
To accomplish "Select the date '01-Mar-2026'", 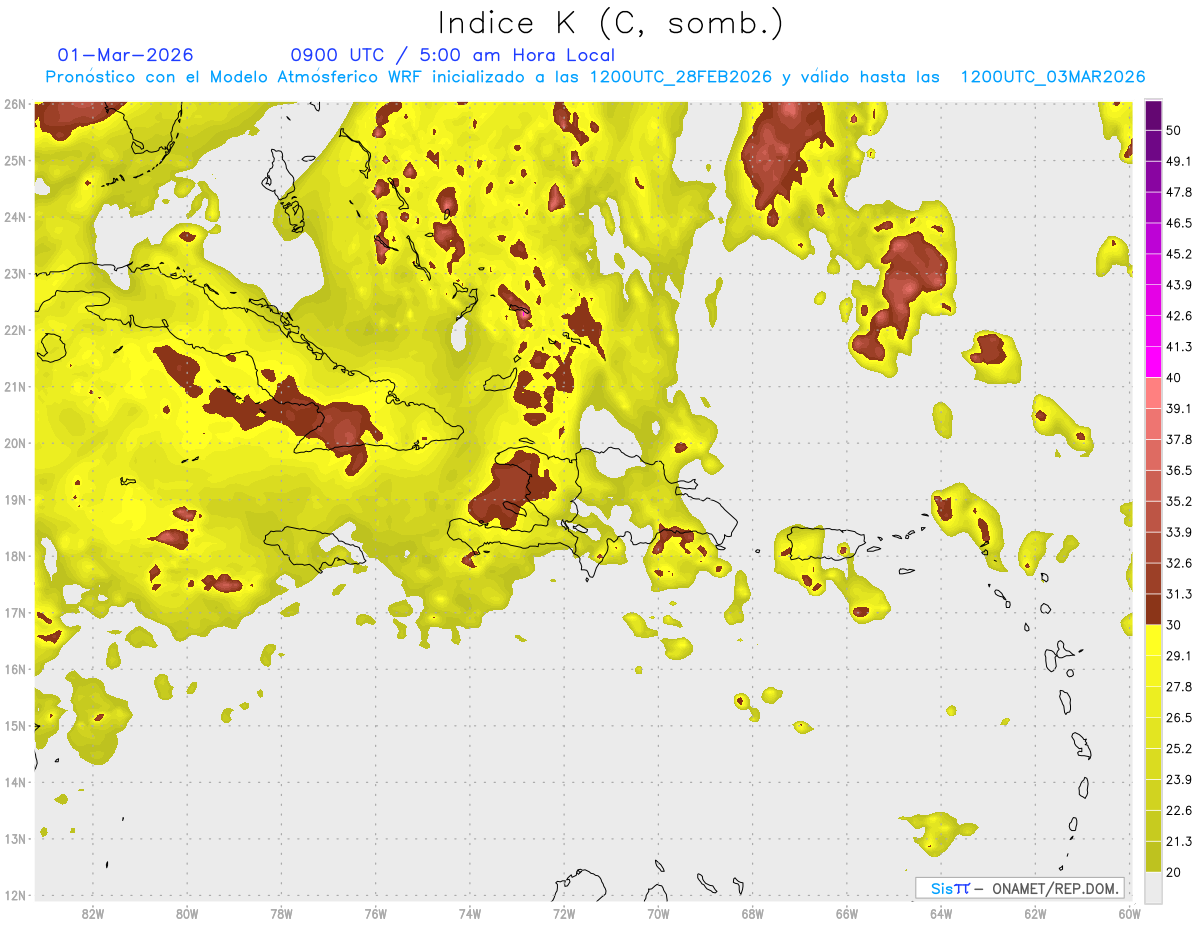I will pos(126,55).
